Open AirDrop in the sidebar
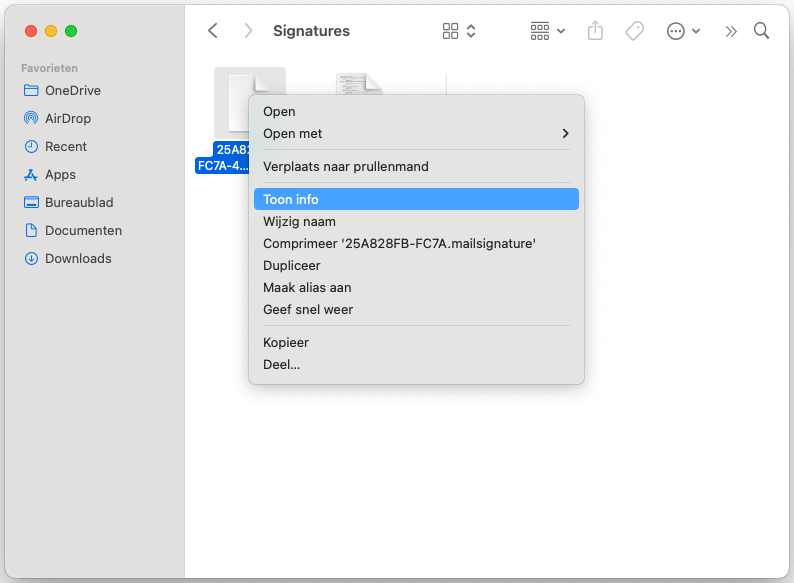This screenshot has height=583, width=794. [x=67, y=118]
